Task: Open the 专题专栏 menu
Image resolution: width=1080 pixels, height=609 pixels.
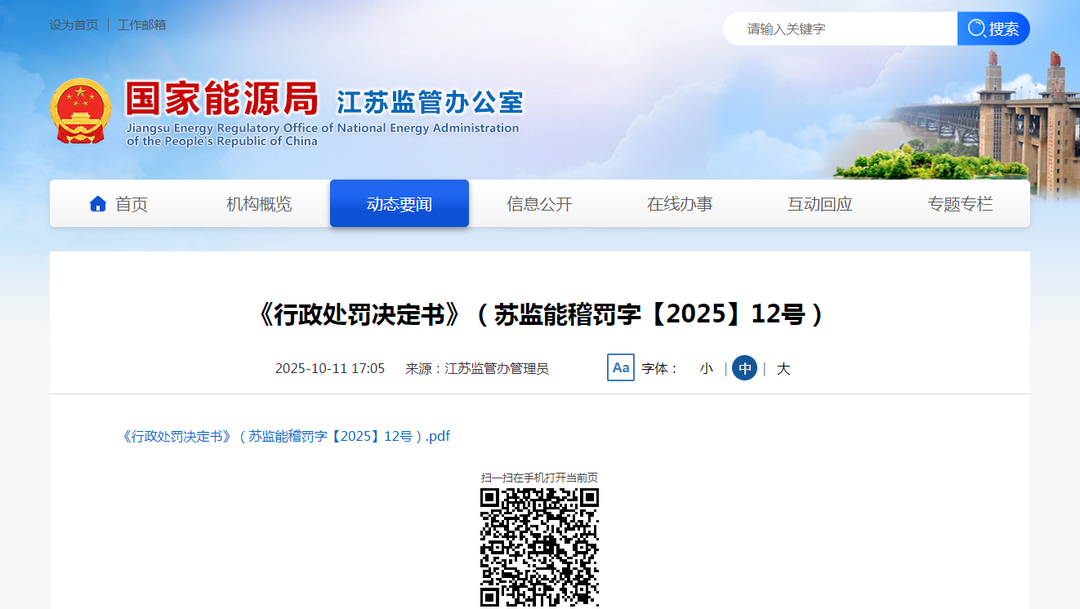Action: pos(959,204)
